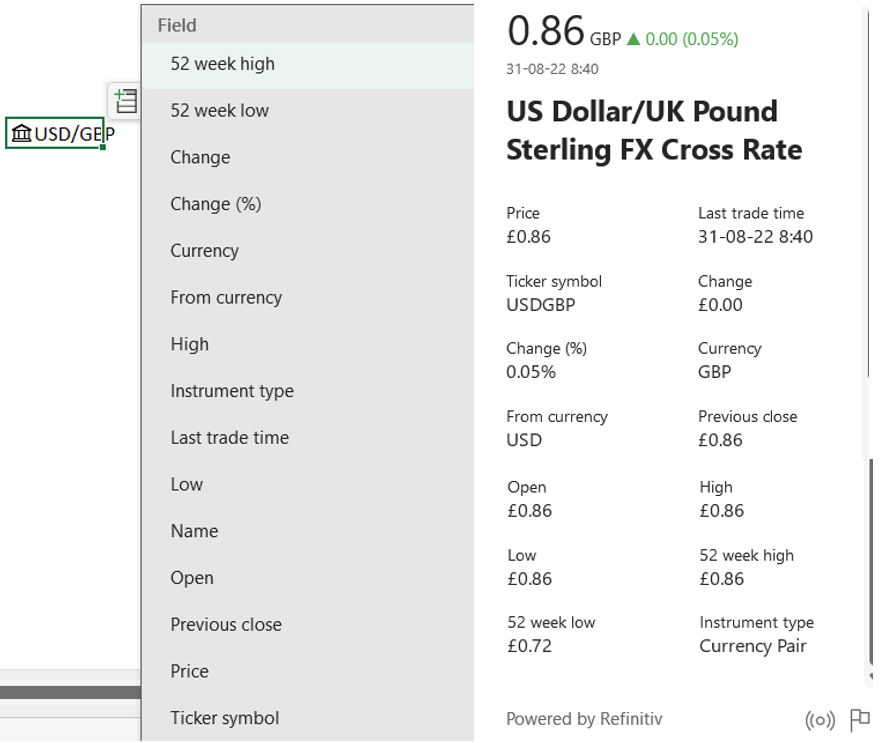This screenshot has width=887, height=743.
Task: Choose the Change (%) field
Action: pos(215,204)
